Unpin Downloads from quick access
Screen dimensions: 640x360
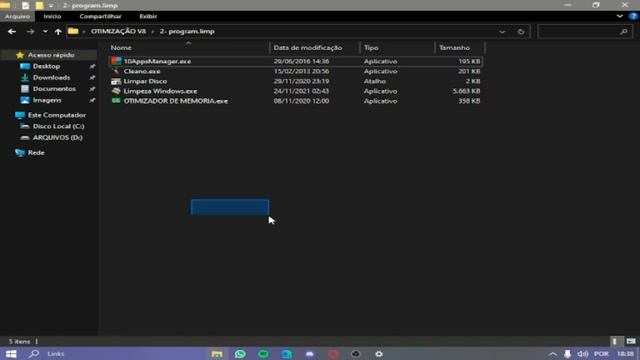92,78
